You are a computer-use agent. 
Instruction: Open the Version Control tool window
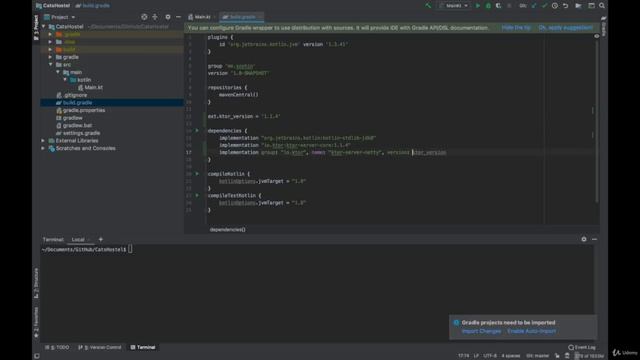[x=100, y=347]
